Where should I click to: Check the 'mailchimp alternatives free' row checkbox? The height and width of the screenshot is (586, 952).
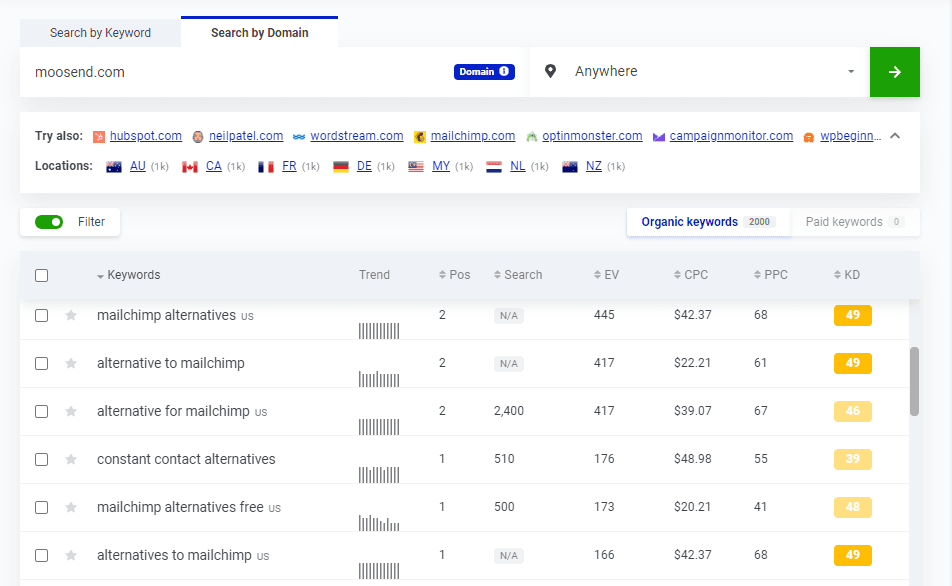click(x=41, y=507)
